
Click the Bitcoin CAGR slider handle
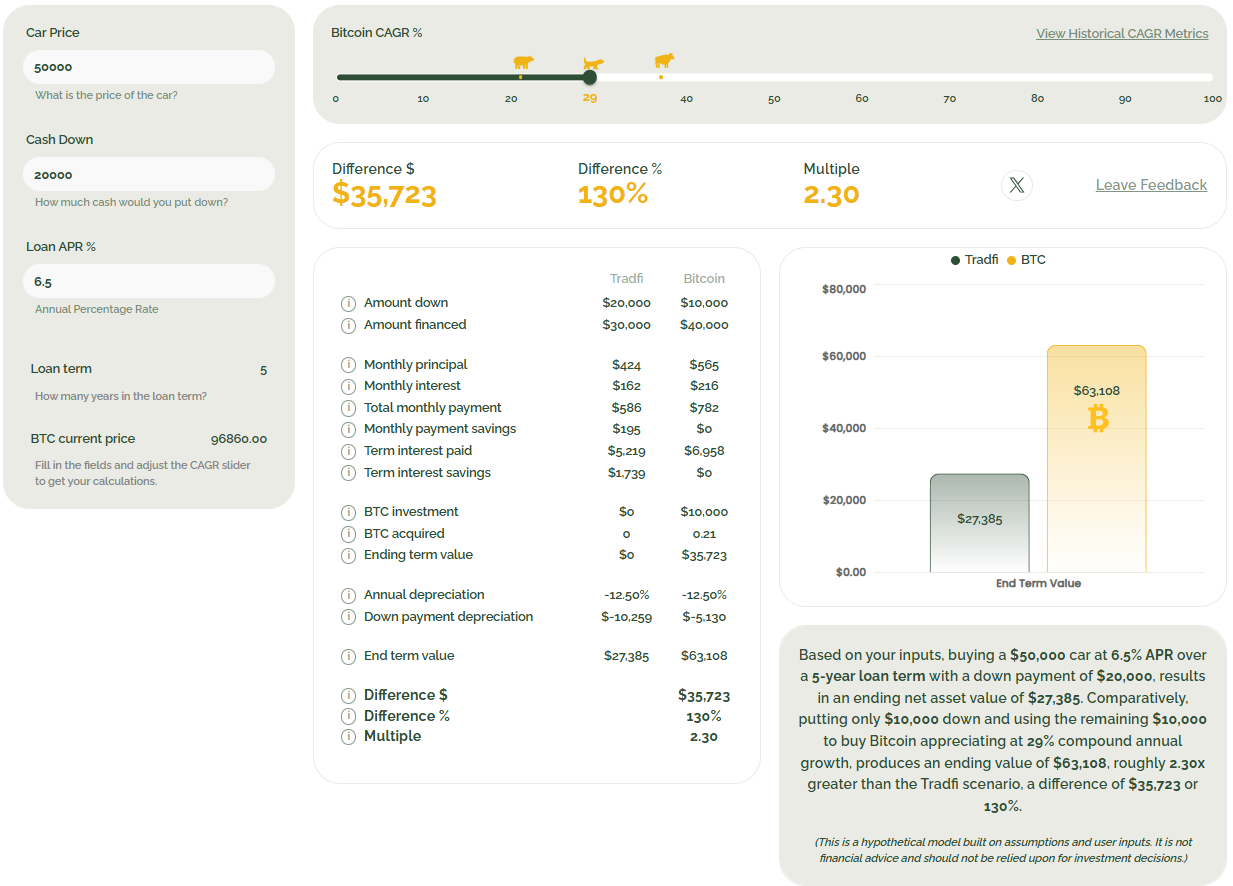(x=590, y=77)
